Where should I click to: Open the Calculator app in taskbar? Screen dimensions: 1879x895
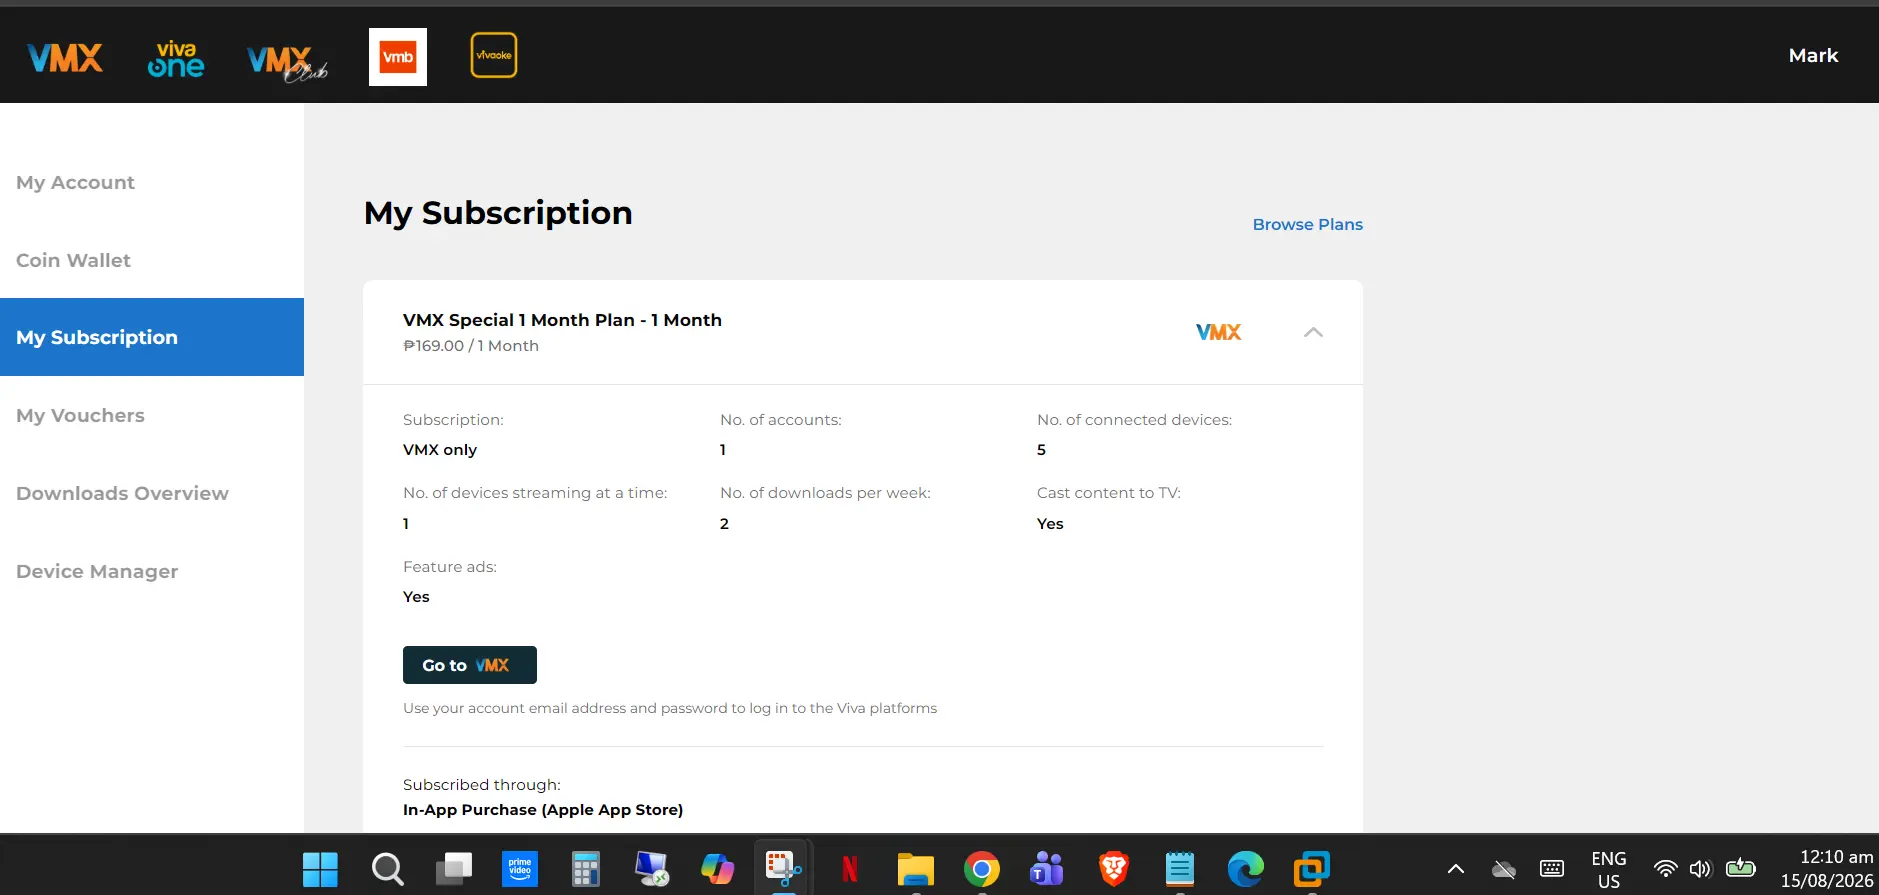click(x=586, y=869)
